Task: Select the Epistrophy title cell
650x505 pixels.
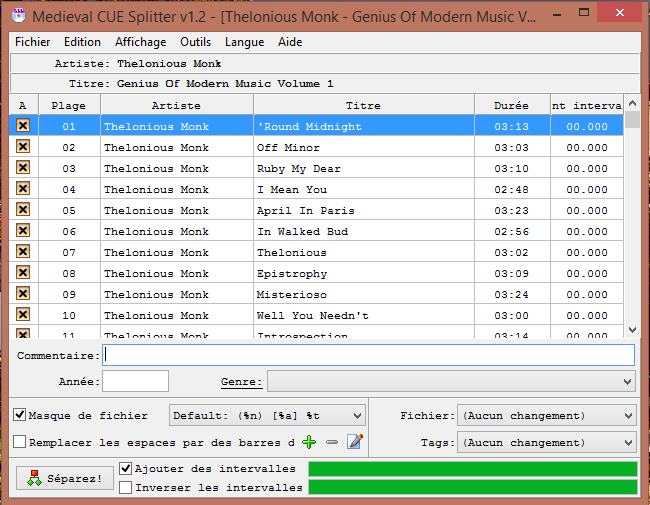Action: pyautogui.click(x=364, y=272)
